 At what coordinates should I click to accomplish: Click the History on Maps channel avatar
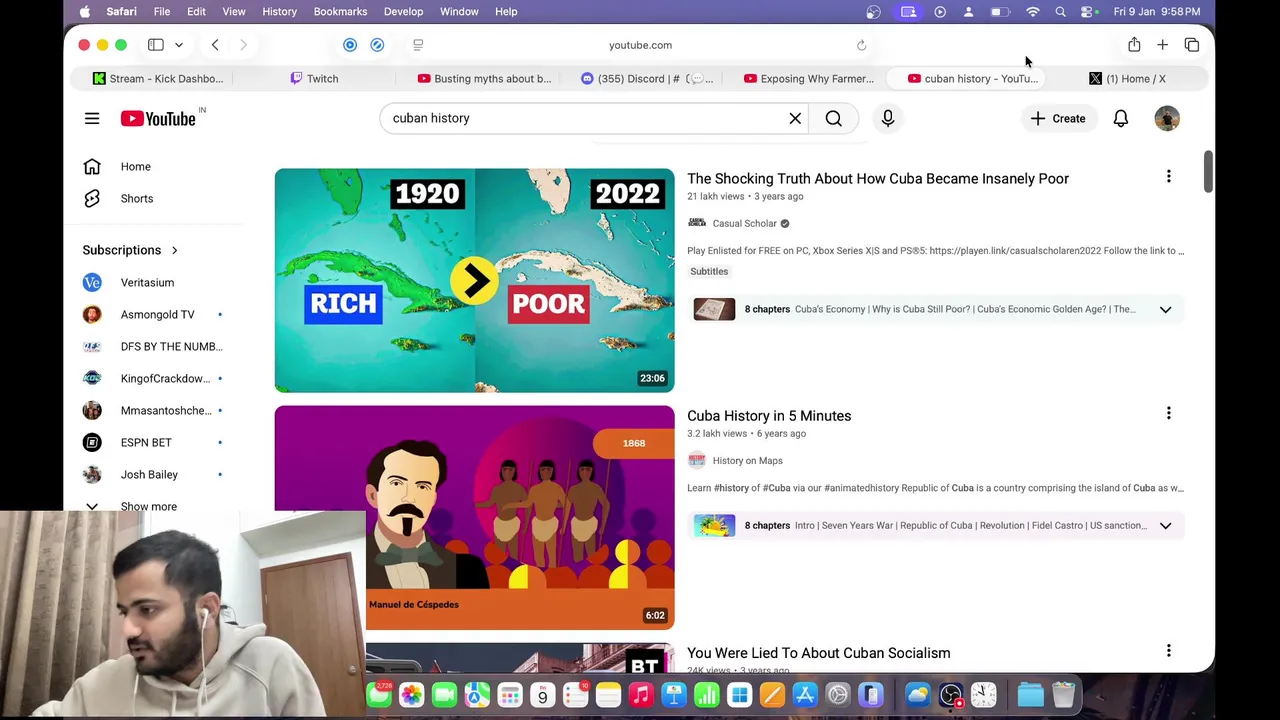point(697,460)
